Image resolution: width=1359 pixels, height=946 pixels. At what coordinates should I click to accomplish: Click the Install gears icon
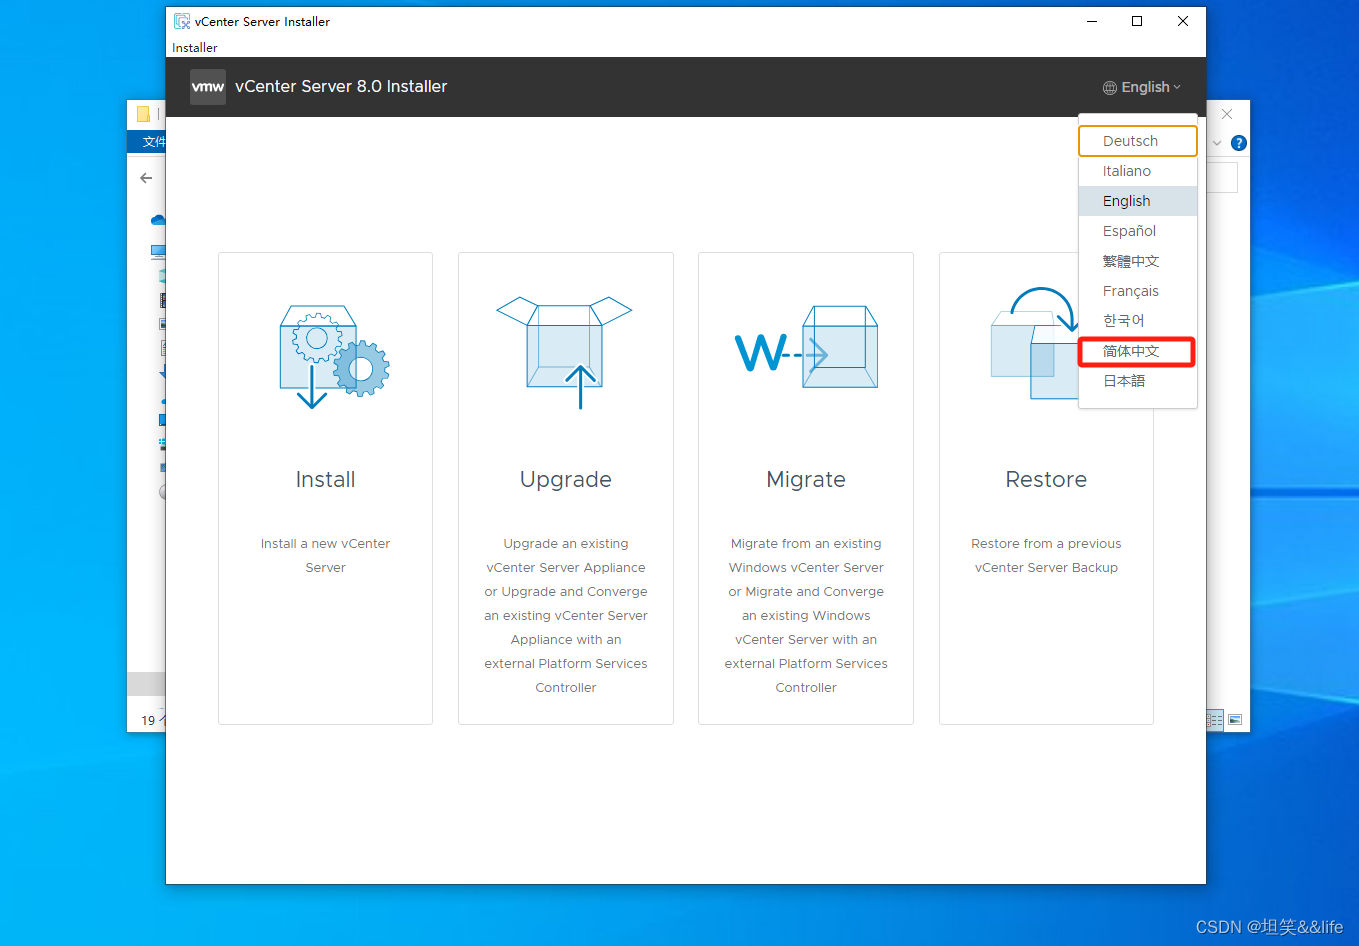[335, 357]
